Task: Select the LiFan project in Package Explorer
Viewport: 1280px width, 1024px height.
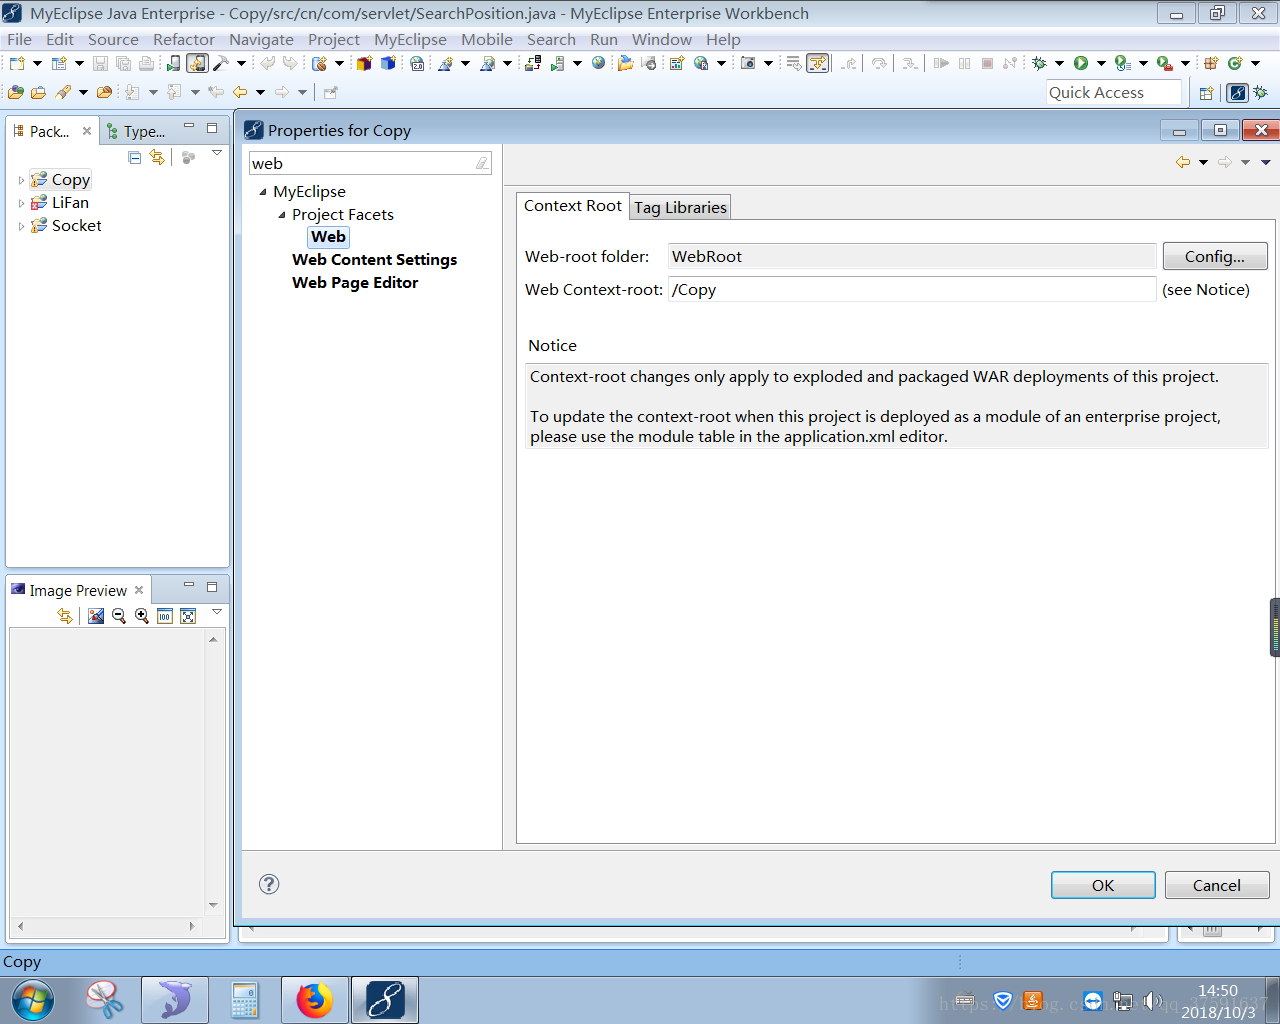Action: coord(60,203)
